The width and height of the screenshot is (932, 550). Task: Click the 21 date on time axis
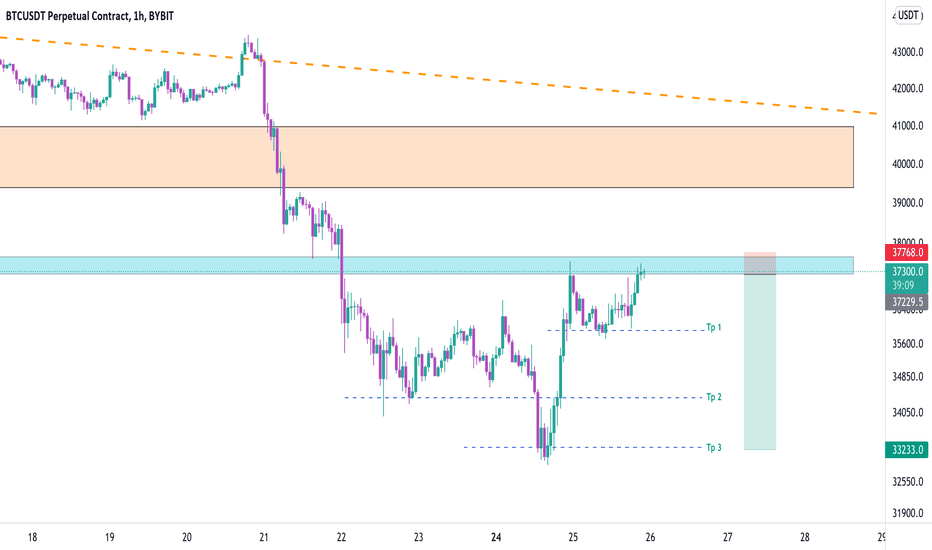264,538
